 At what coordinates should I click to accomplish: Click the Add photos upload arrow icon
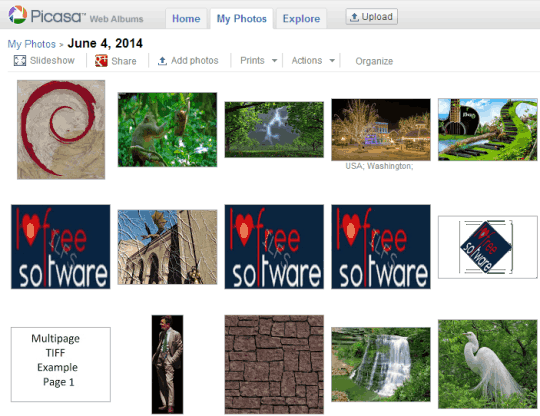(162, 61)
